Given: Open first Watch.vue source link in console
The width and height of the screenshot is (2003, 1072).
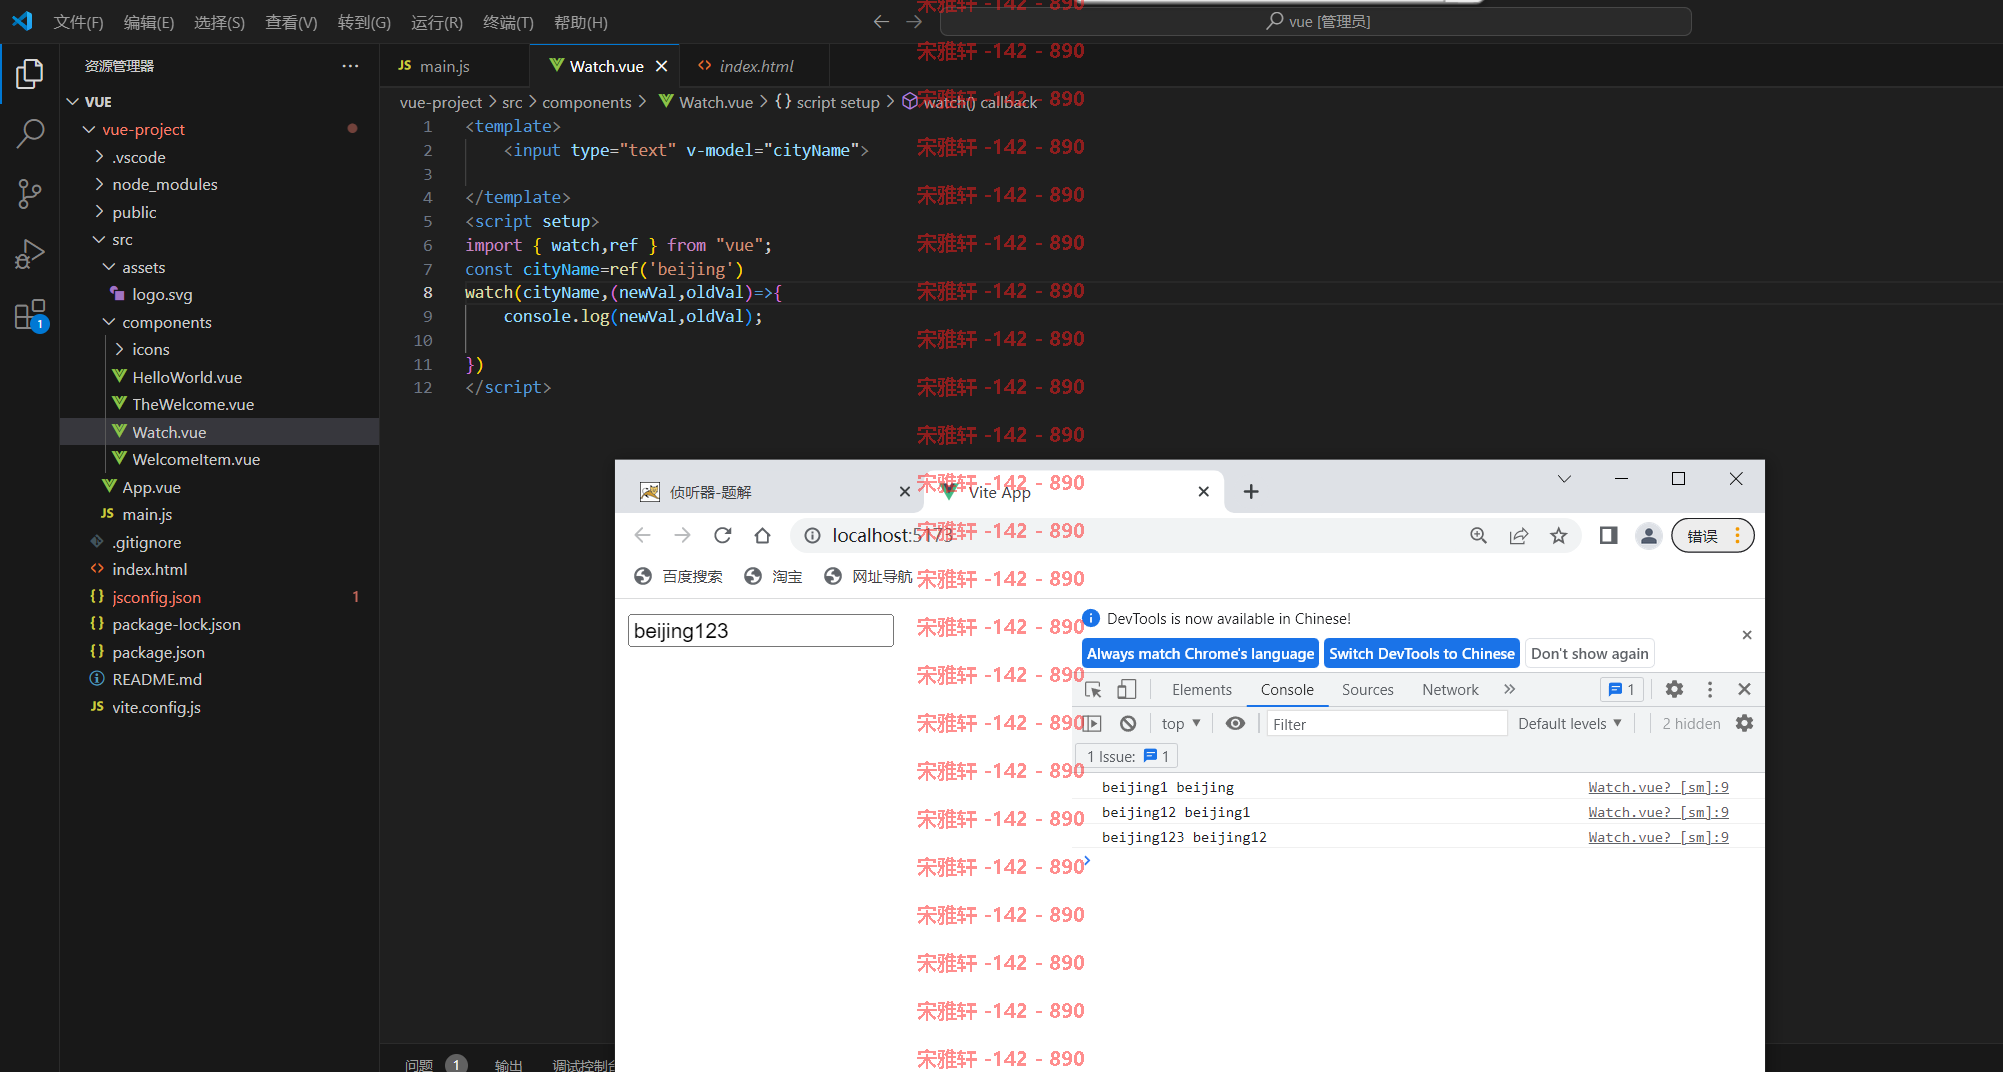Looking at the screenshot, I should [x=1658, y=787].
